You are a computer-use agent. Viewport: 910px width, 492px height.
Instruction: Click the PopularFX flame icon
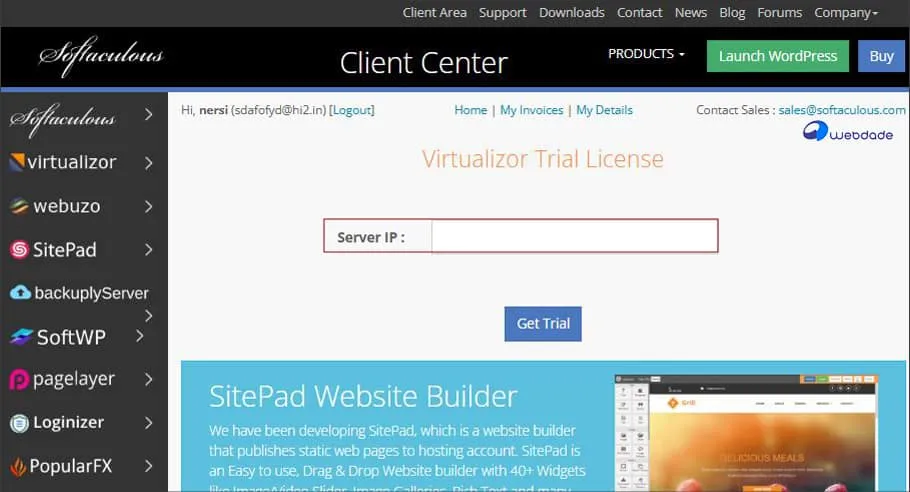[x=19, y=467]
